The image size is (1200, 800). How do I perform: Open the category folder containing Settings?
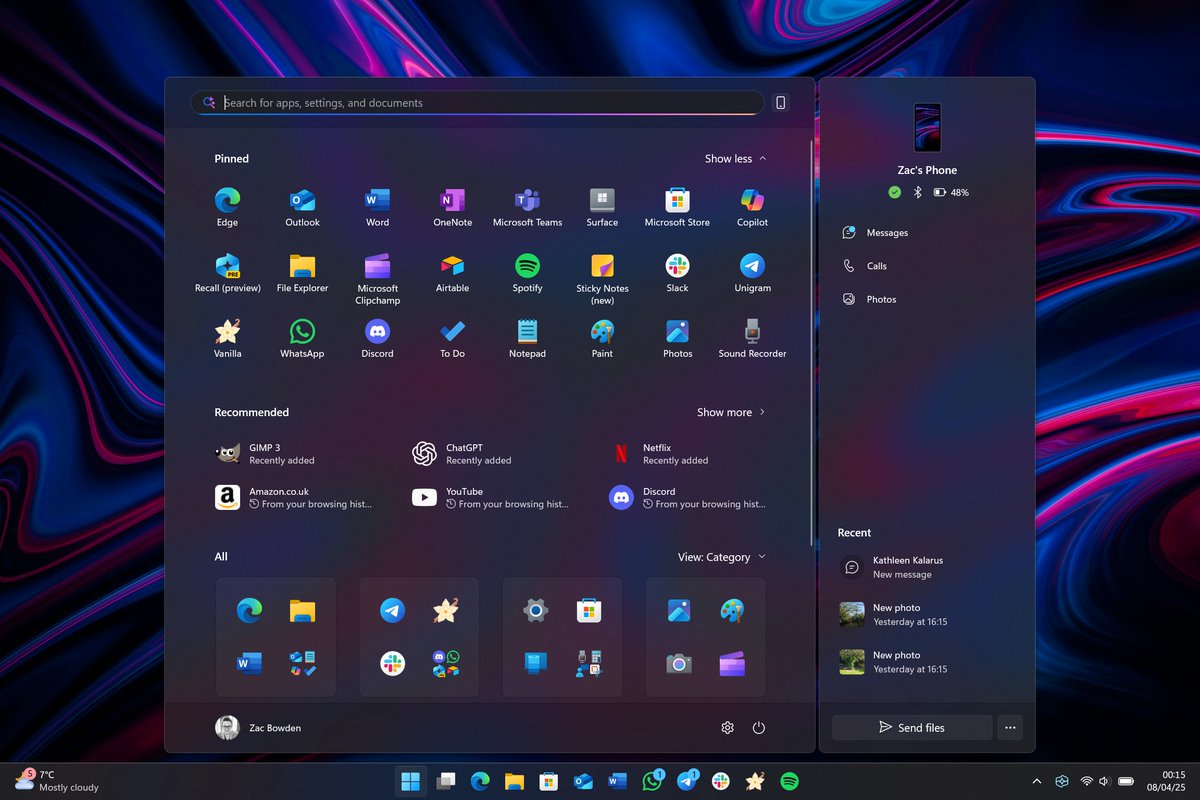click(x=562, y=637)
